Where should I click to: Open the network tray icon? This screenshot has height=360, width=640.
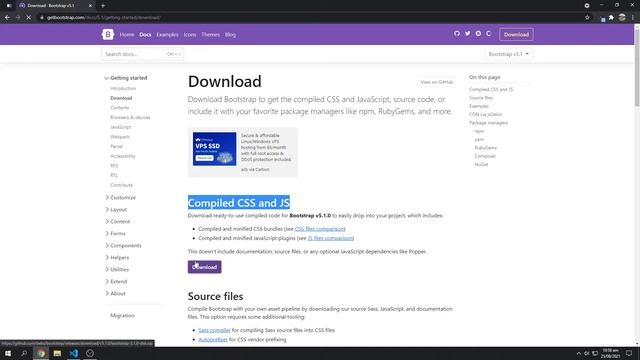pyautogui.click(x=595, y=353)
